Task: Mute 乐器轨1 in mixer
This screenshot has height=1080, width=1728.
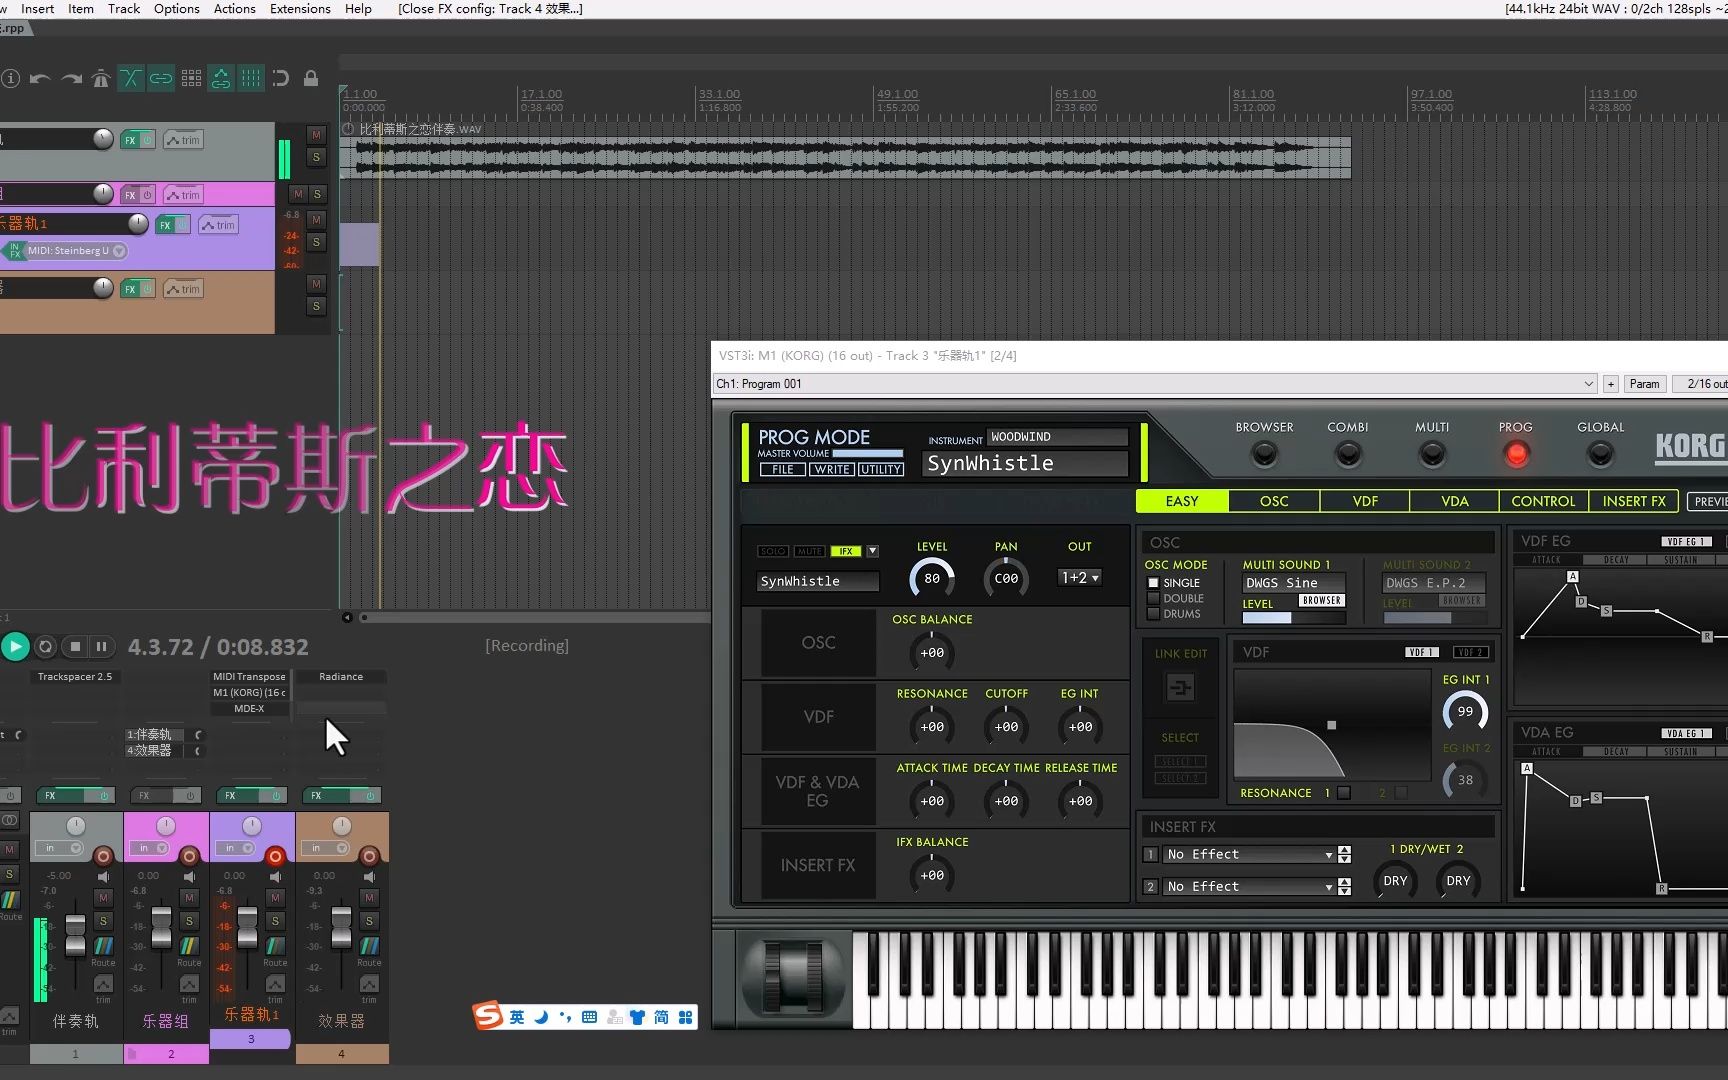Action: click(x=275, y=898)
